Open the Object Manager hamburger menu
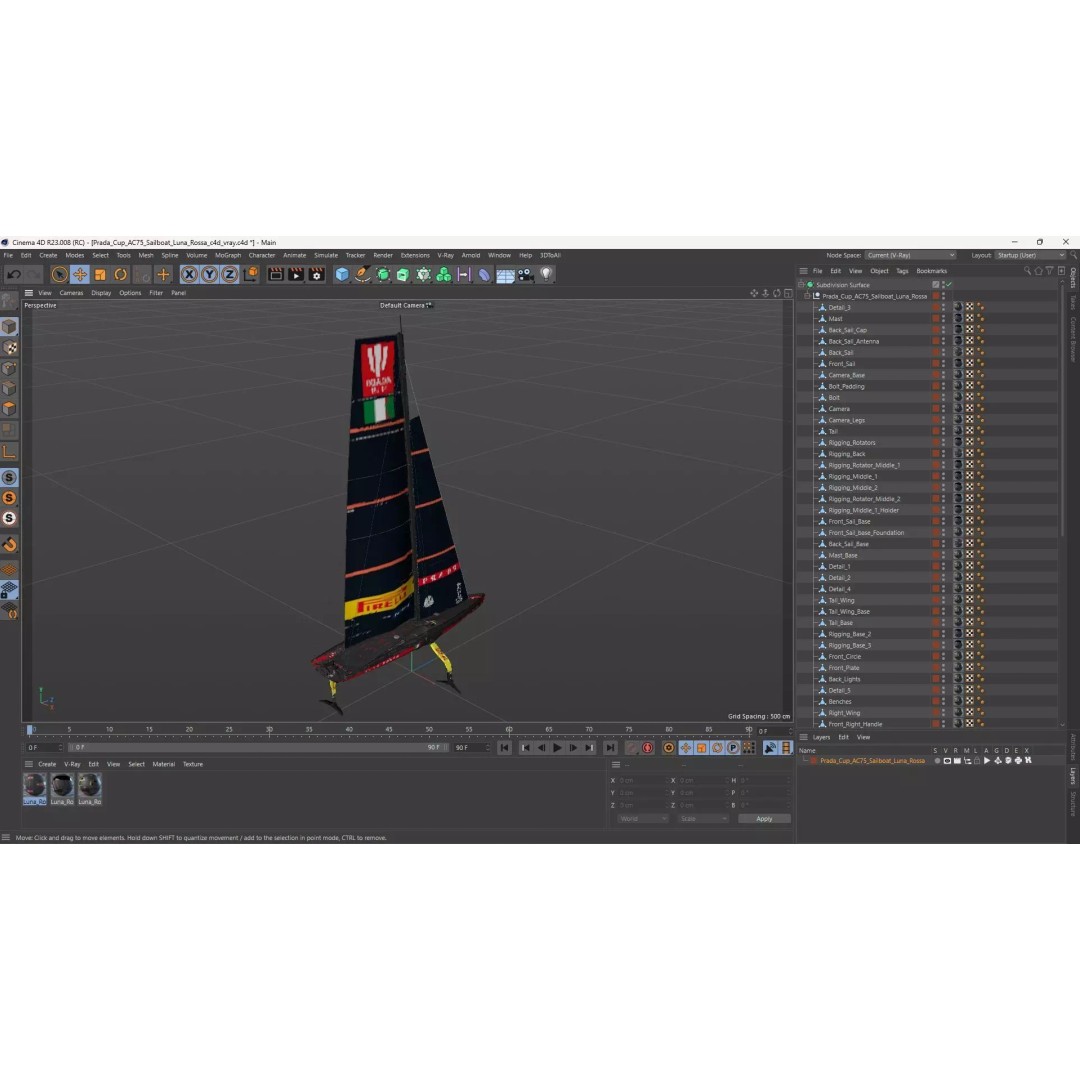The height and width of the screenshot is (1080, 1080). 803,271
